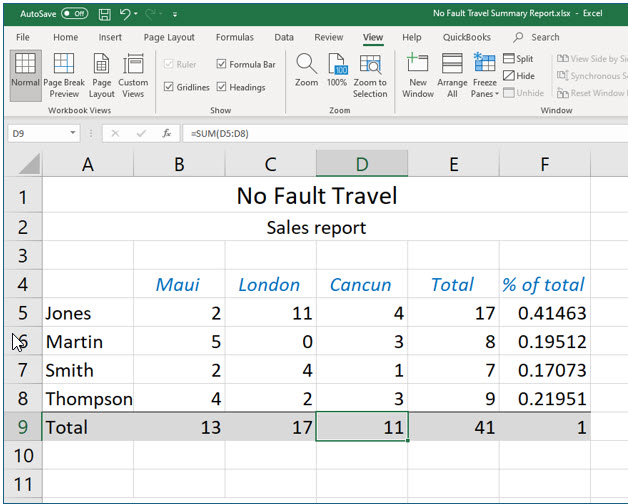Open the QuickBooks tab
Viewport: 628px width, 504px height.
tap(467, 37)
